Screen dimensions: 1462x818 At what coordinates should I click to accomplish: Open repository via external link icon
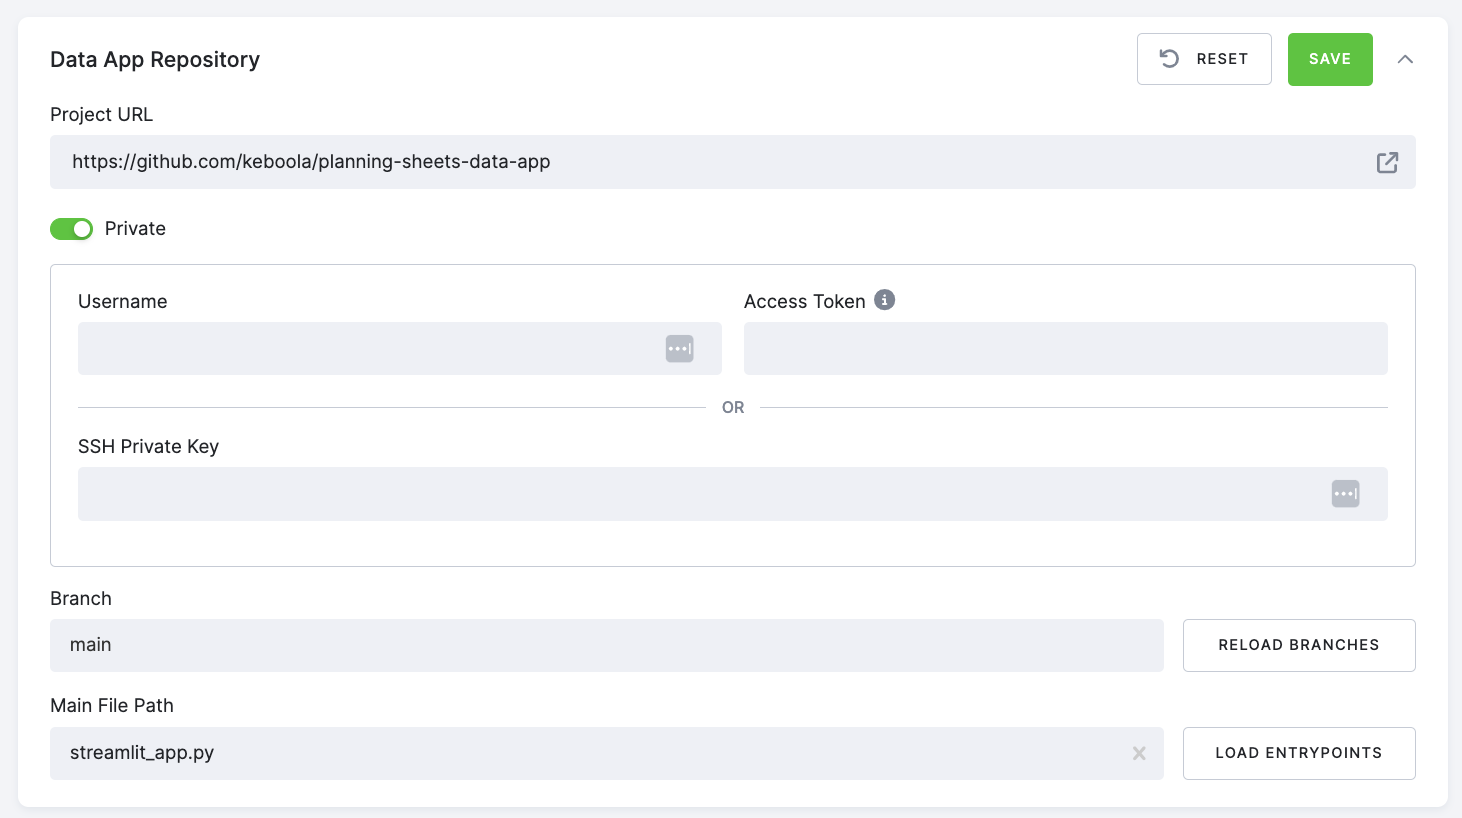pyautogui.click(x=1387, y=161)
